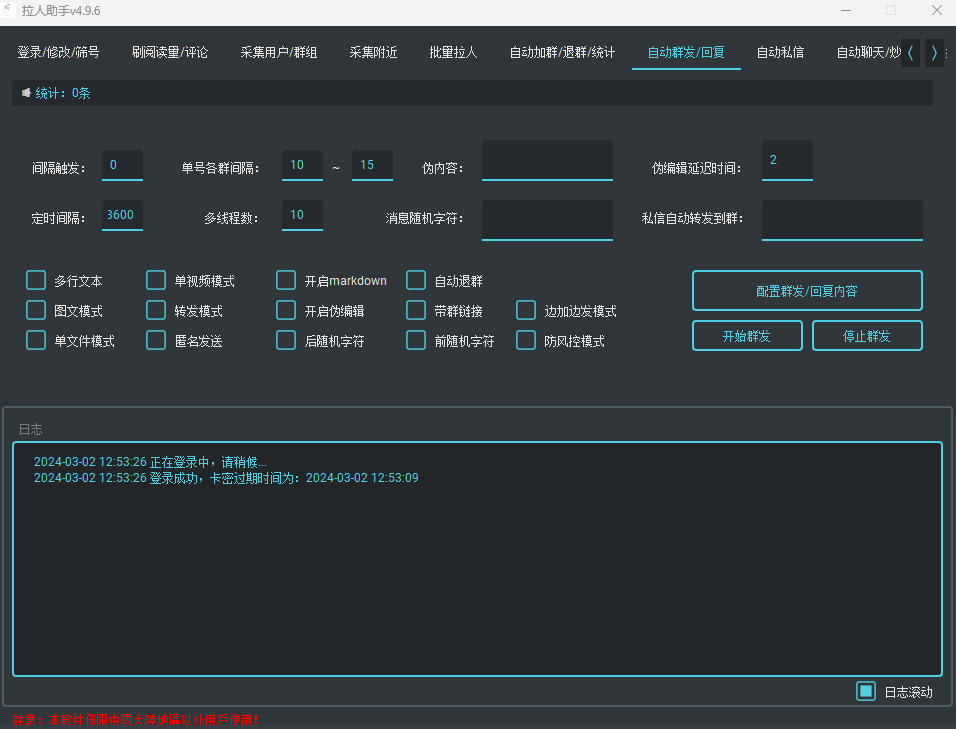
Task: Click the speaker icon beside 统计
Action: [x=26, y=93]
